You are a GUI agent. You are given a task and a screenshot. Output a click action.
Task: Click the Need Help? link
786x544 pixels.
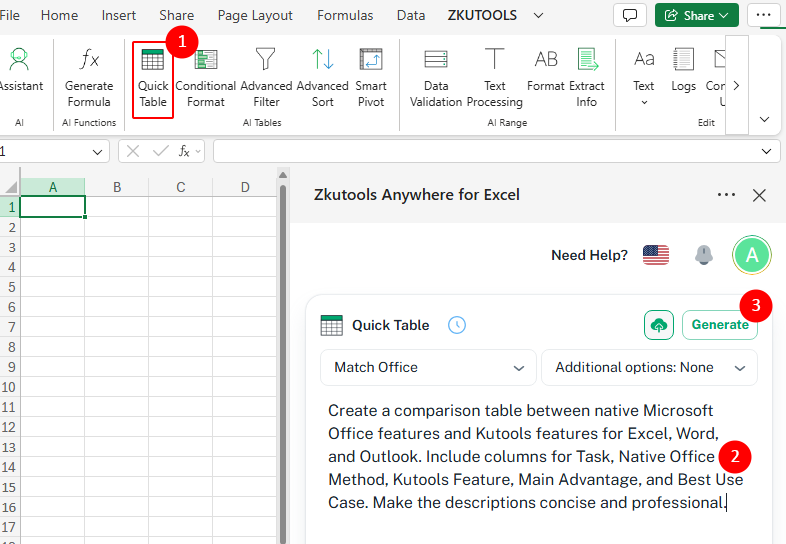[589, 255]
